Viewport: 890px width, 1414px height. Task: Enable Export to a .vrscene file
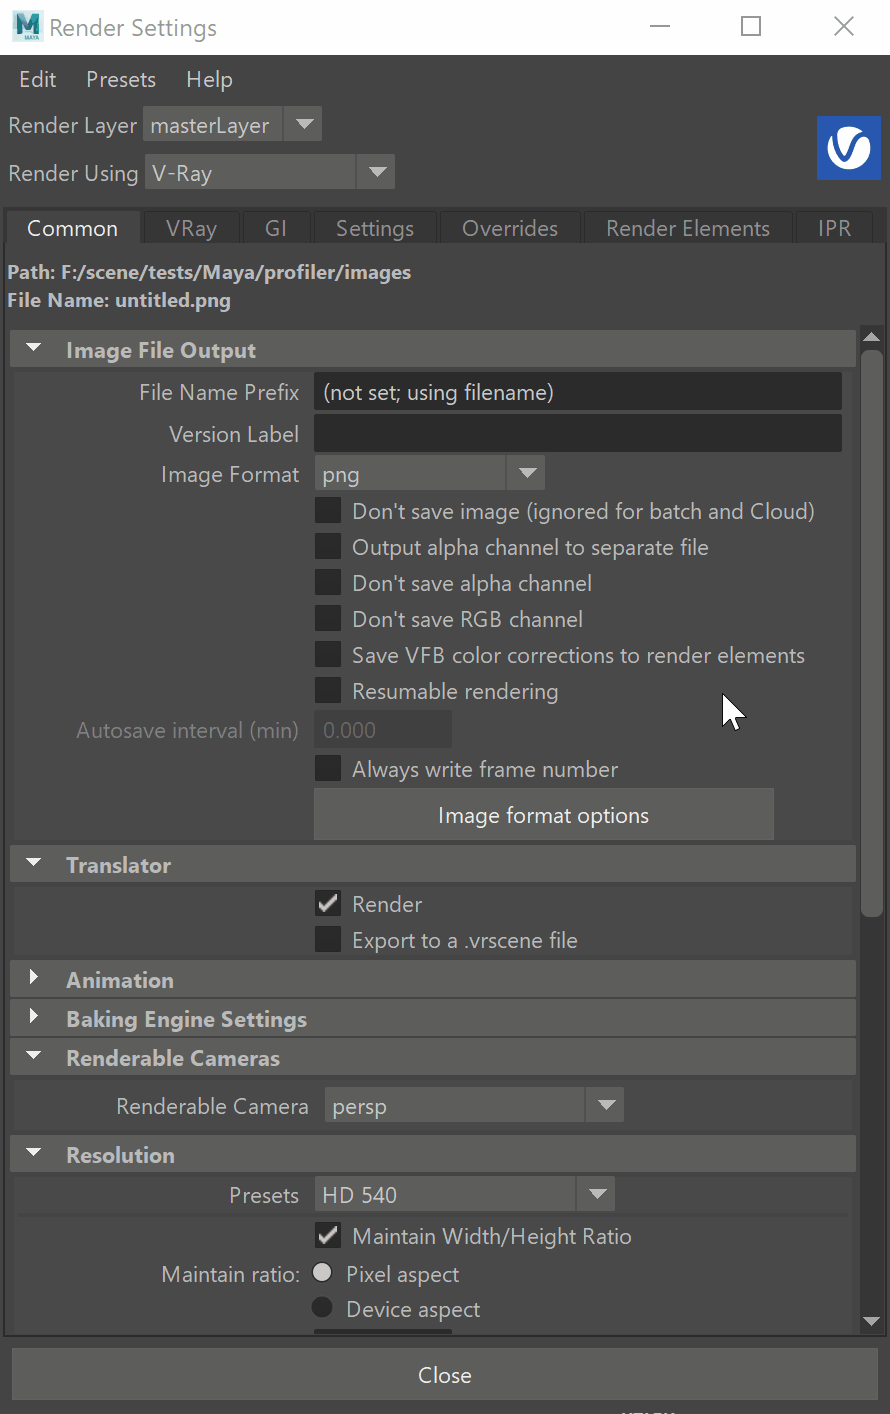[x=328, y=940]
